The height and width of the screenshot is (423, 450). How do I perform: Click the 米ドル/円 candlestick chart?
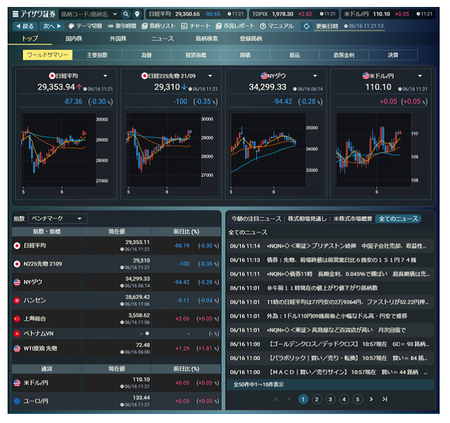pyautogui.click(x=373, y=150)
